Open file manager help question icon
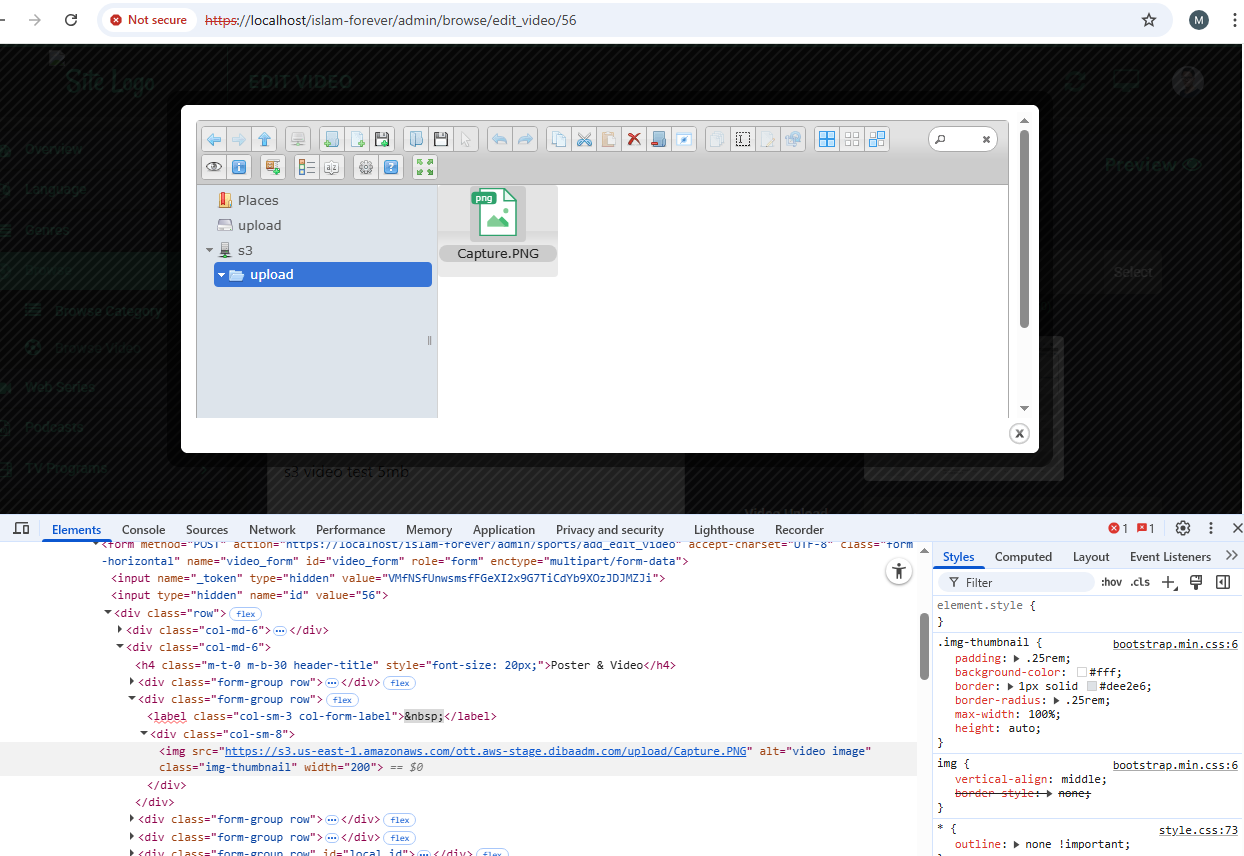The width and height of the screenshot is (1244, 856). point(391,167)
